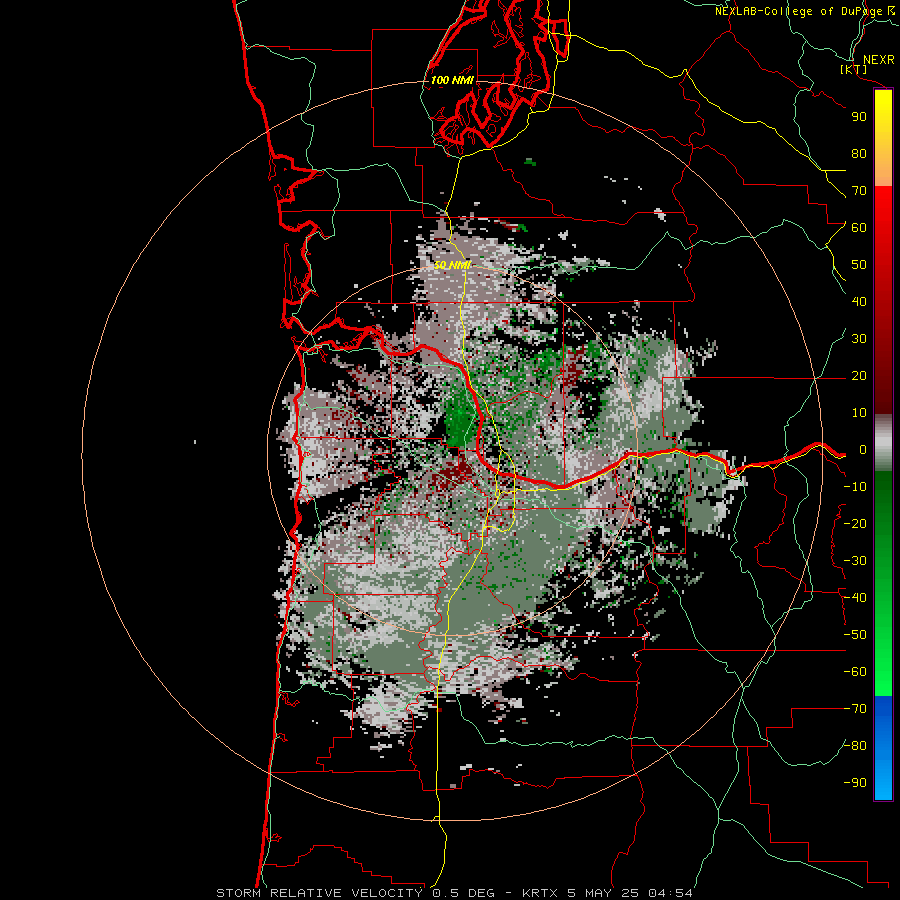
Task: Click the -40 value on velocity scale
Action: click(x=855, y=598)
